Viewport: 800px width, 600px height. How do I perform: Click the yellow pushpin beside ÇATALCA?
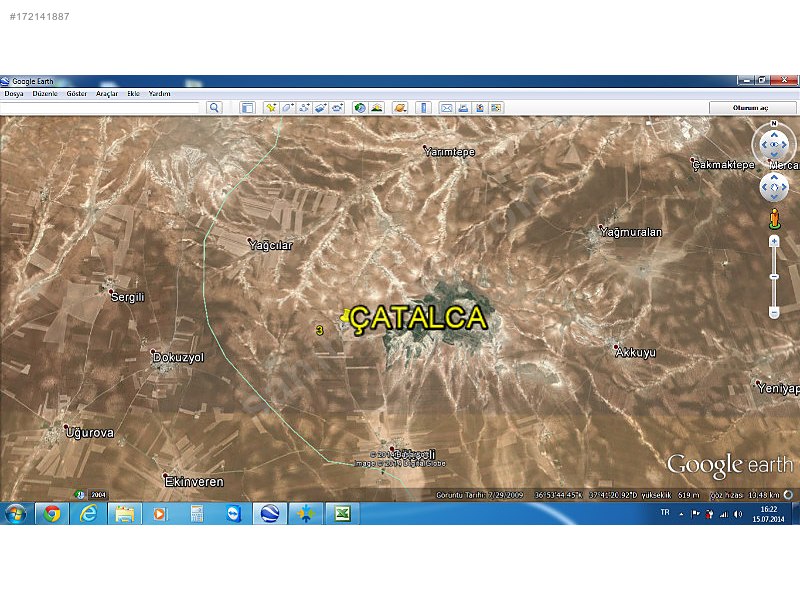click(345, 316)
